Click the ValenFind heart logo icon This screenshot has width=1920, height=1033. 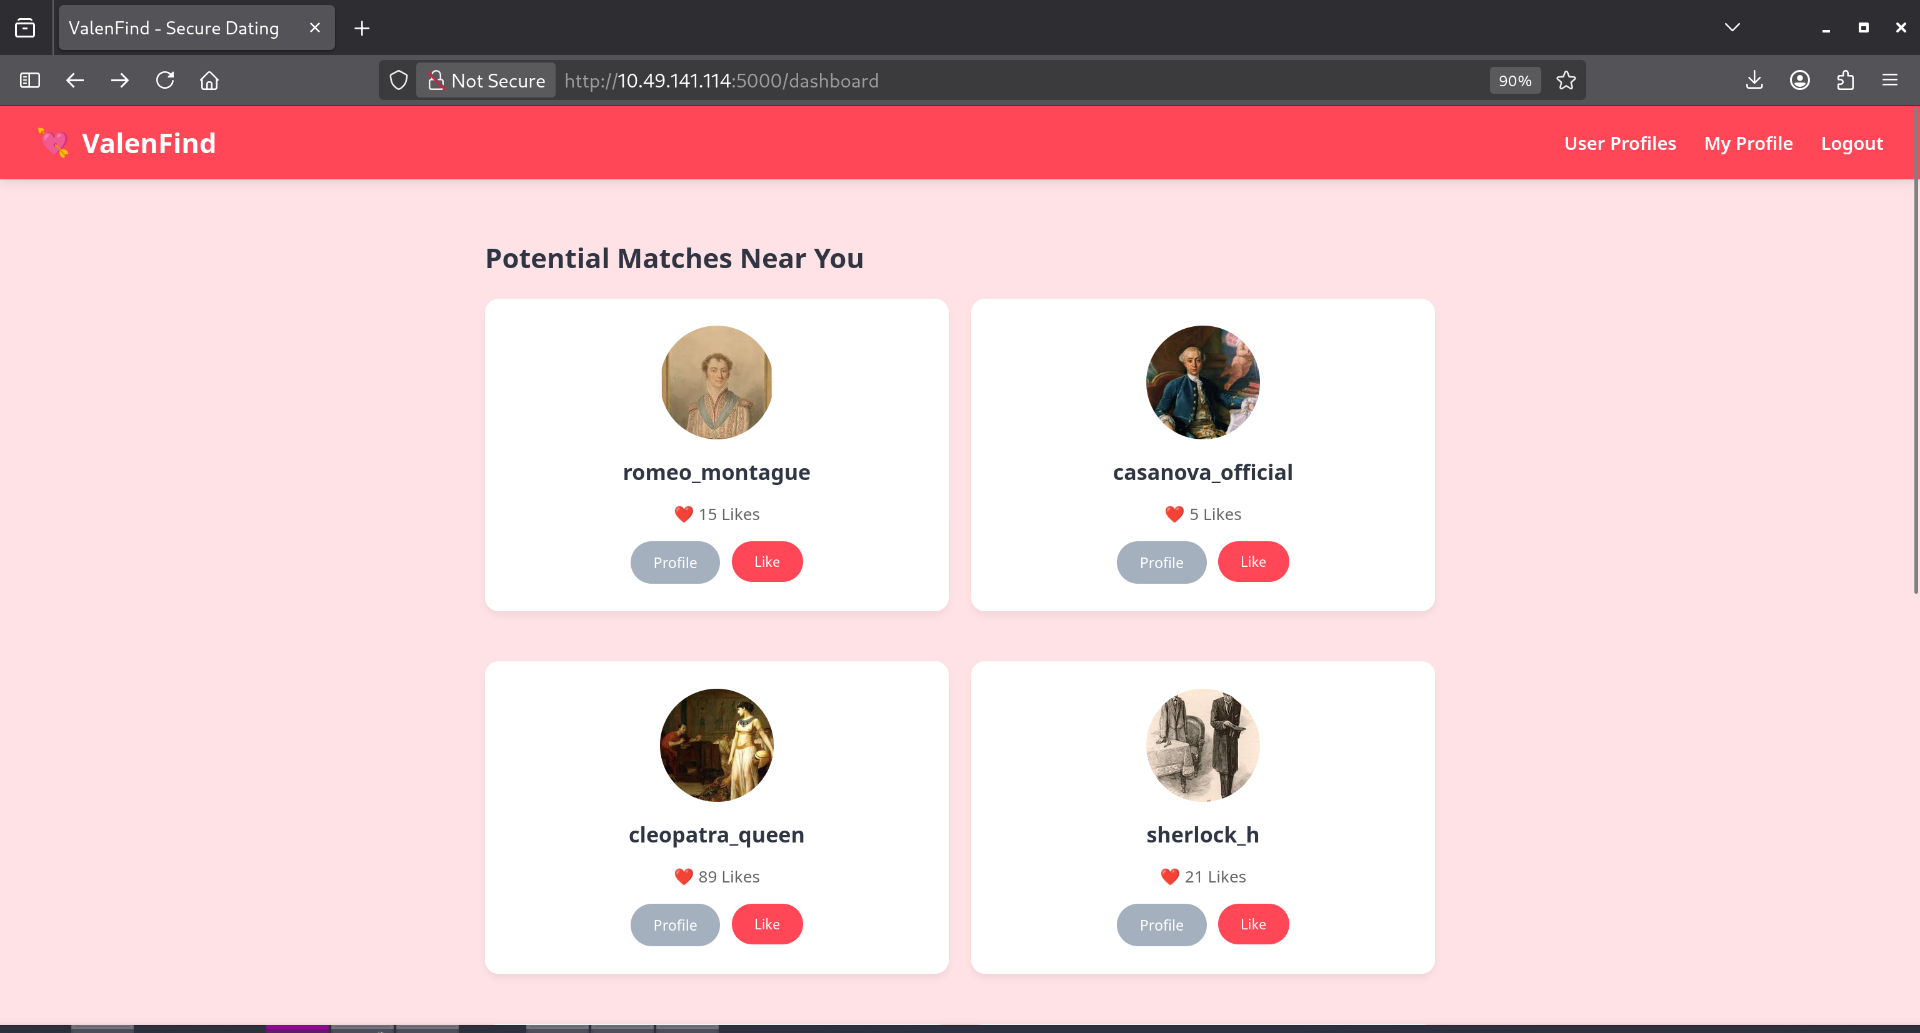coord(53,143)
